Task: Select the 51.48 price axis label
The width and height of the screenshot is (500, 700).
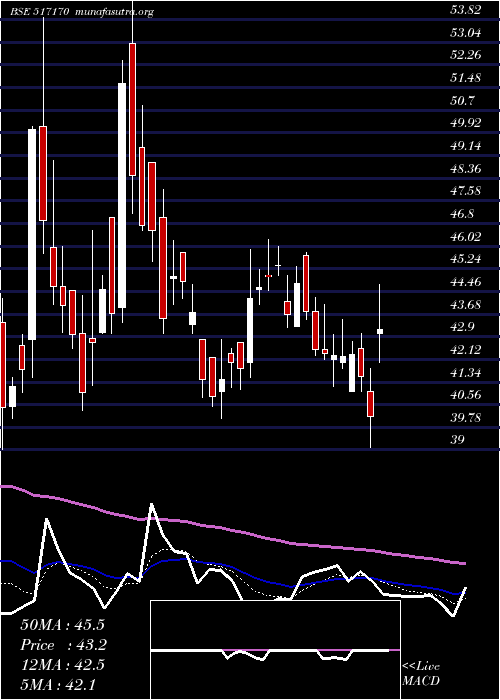Action: point(466,78)
